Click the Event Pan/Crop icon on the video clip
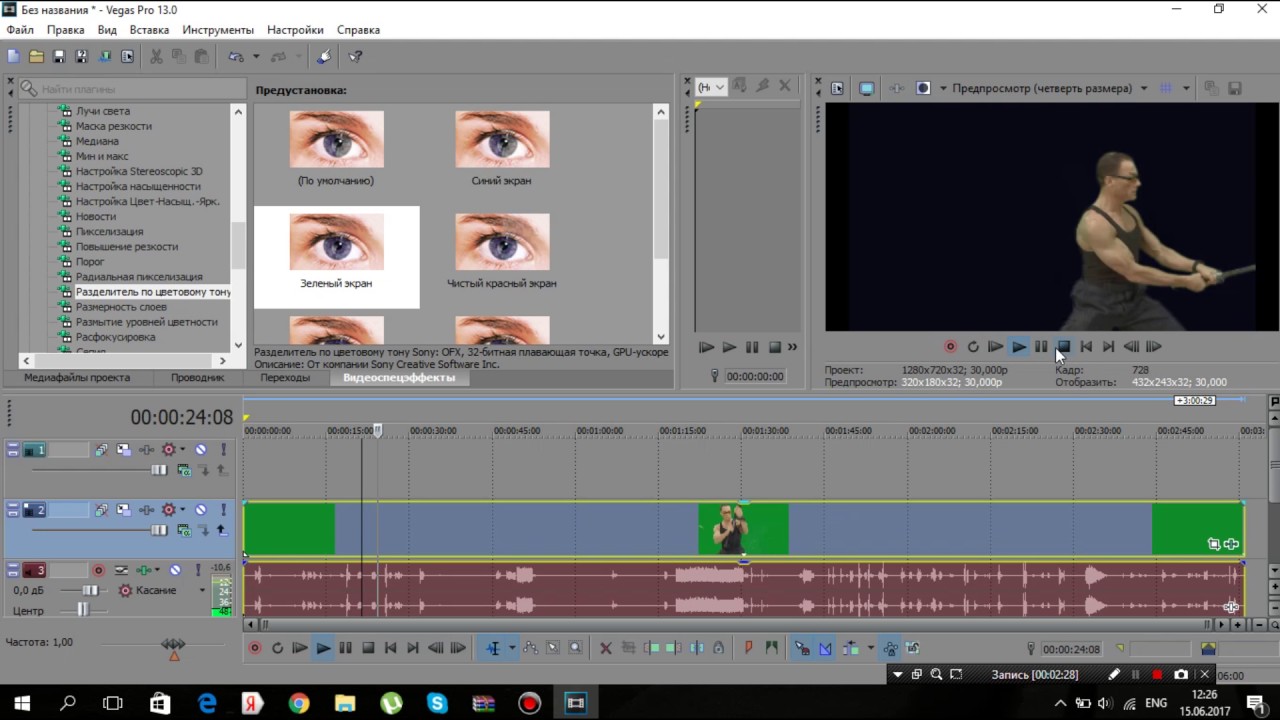 [x=1213, y=544]
